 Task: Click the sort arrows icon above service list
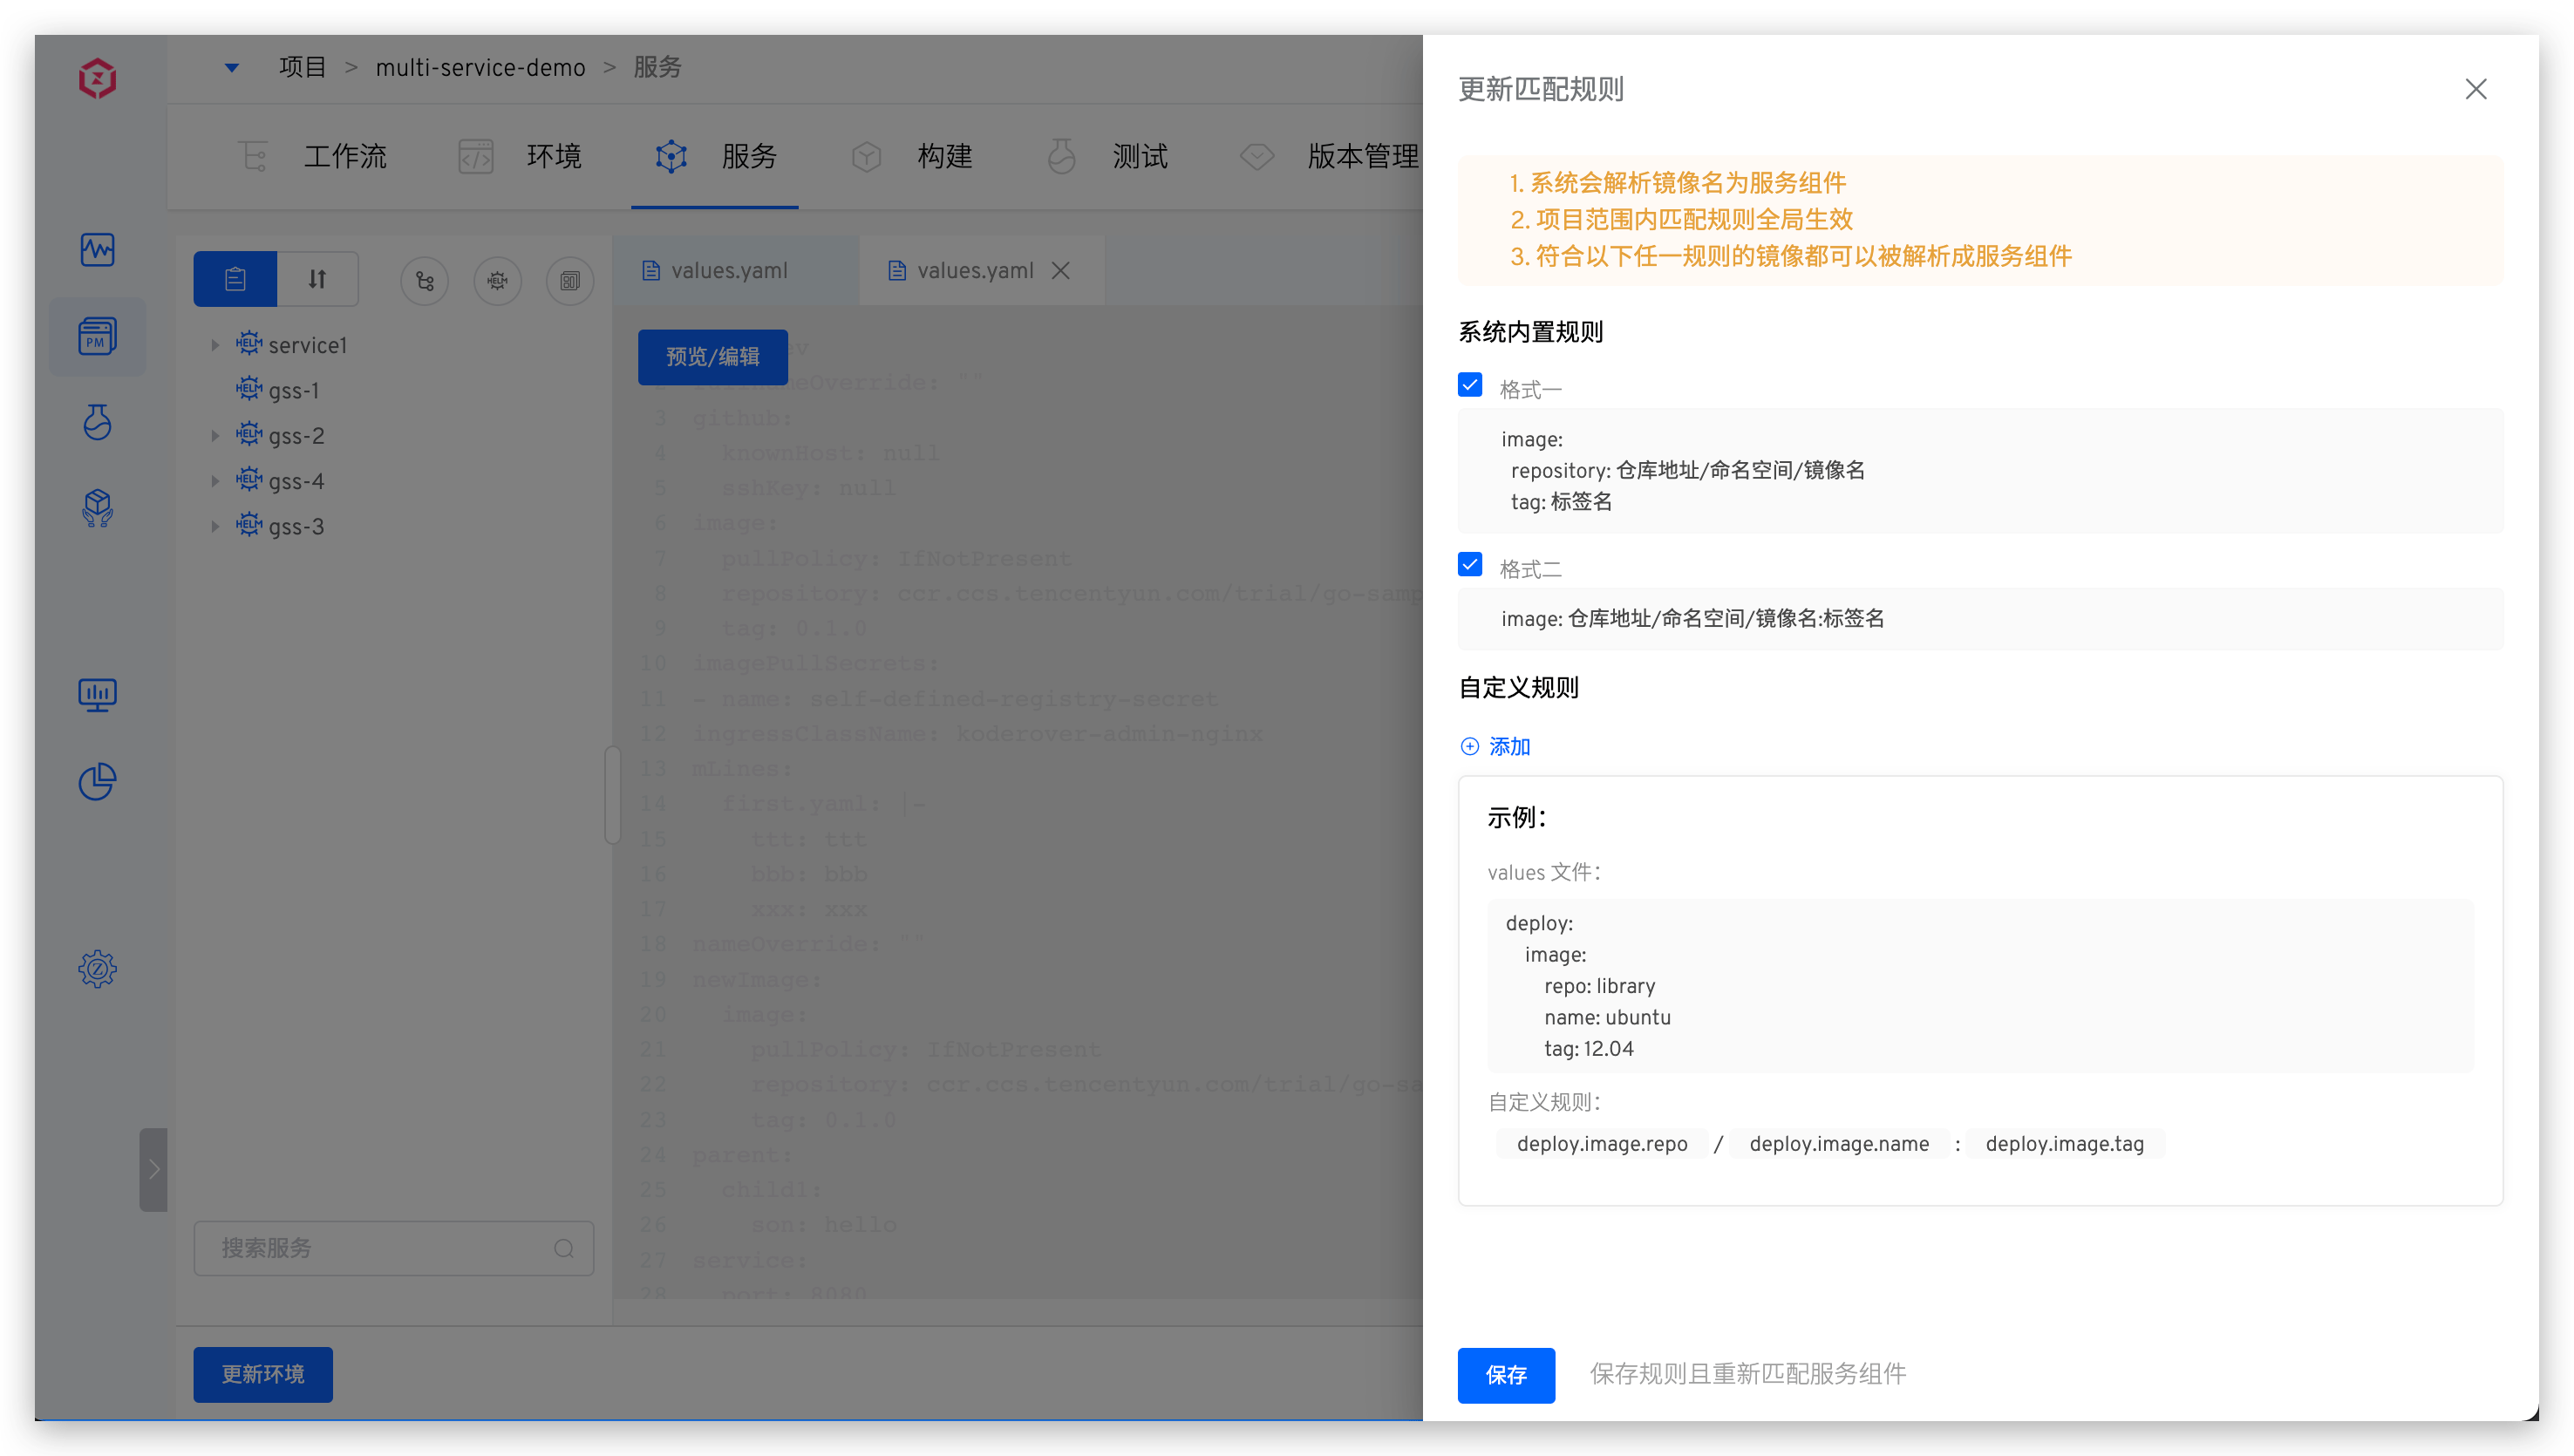[317, 278]
